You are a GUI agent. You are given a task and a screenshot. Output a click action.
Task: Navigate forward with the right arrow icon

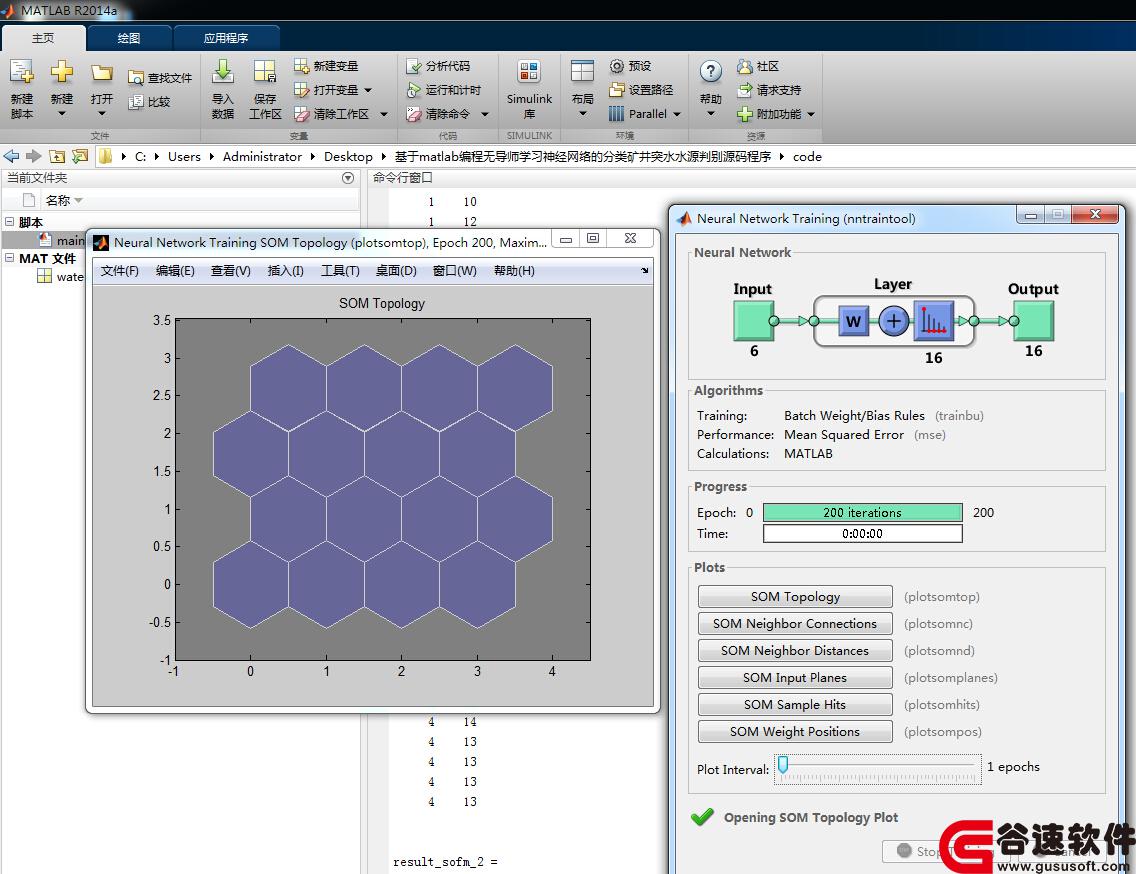[33, 156]
